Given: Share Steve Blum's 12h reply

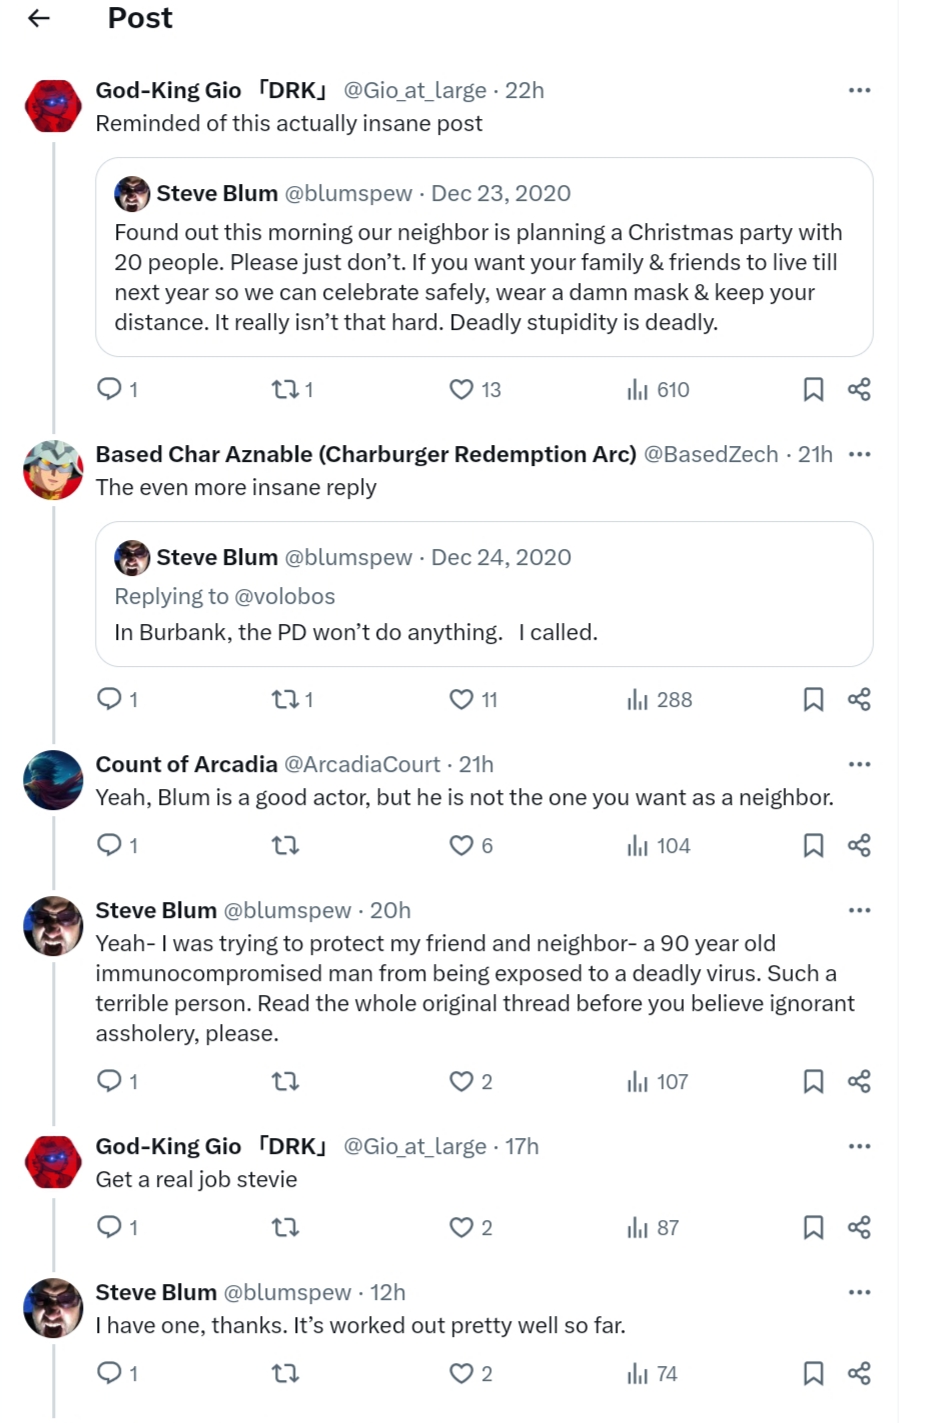Looking at the screenshot, I should coord(859,1373).
